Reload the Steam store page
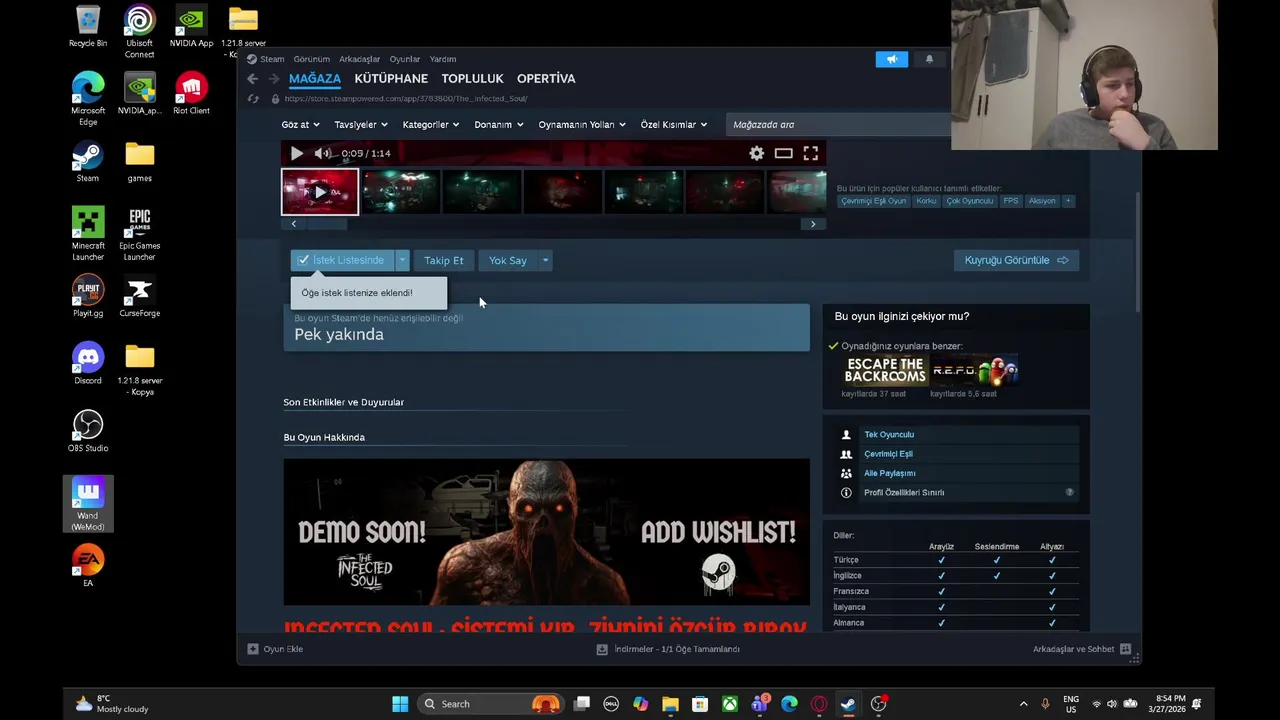Screen dimensions: 1280x720 [x=253, y=99]
